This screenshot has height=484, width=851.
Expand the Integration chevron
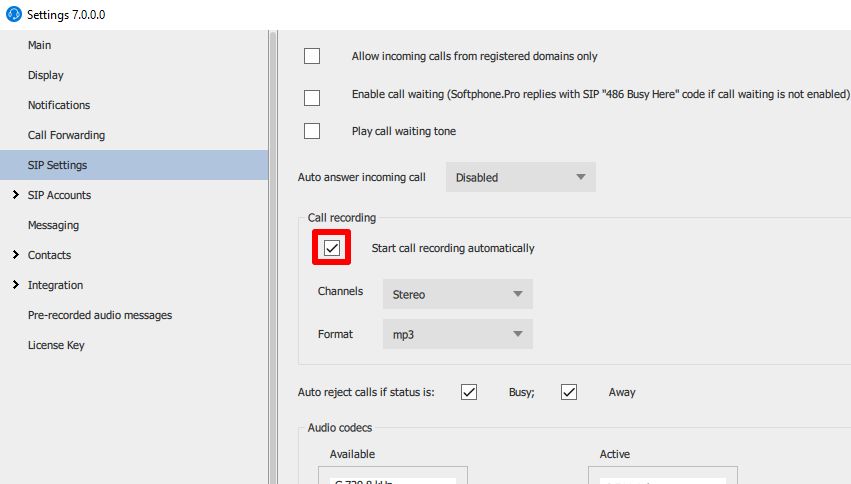pos(15,284)
